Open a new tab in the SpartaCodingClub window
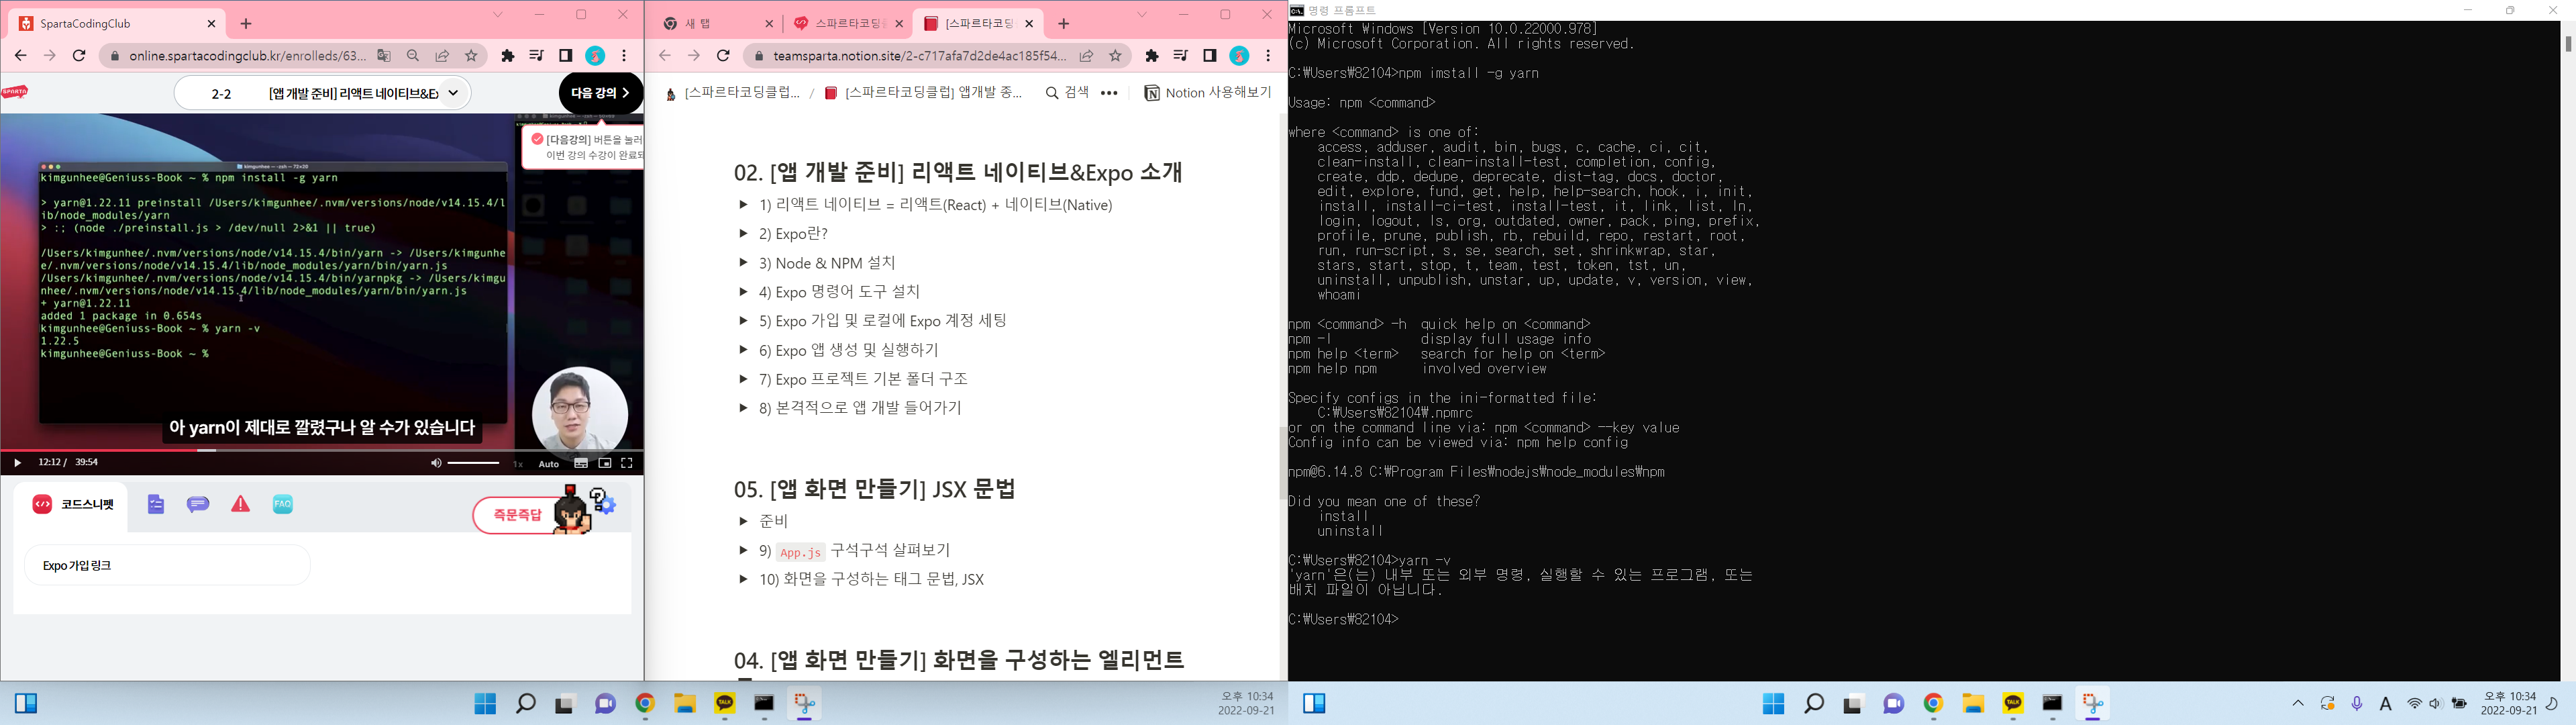2576x725 pixels. coord(246,24)
